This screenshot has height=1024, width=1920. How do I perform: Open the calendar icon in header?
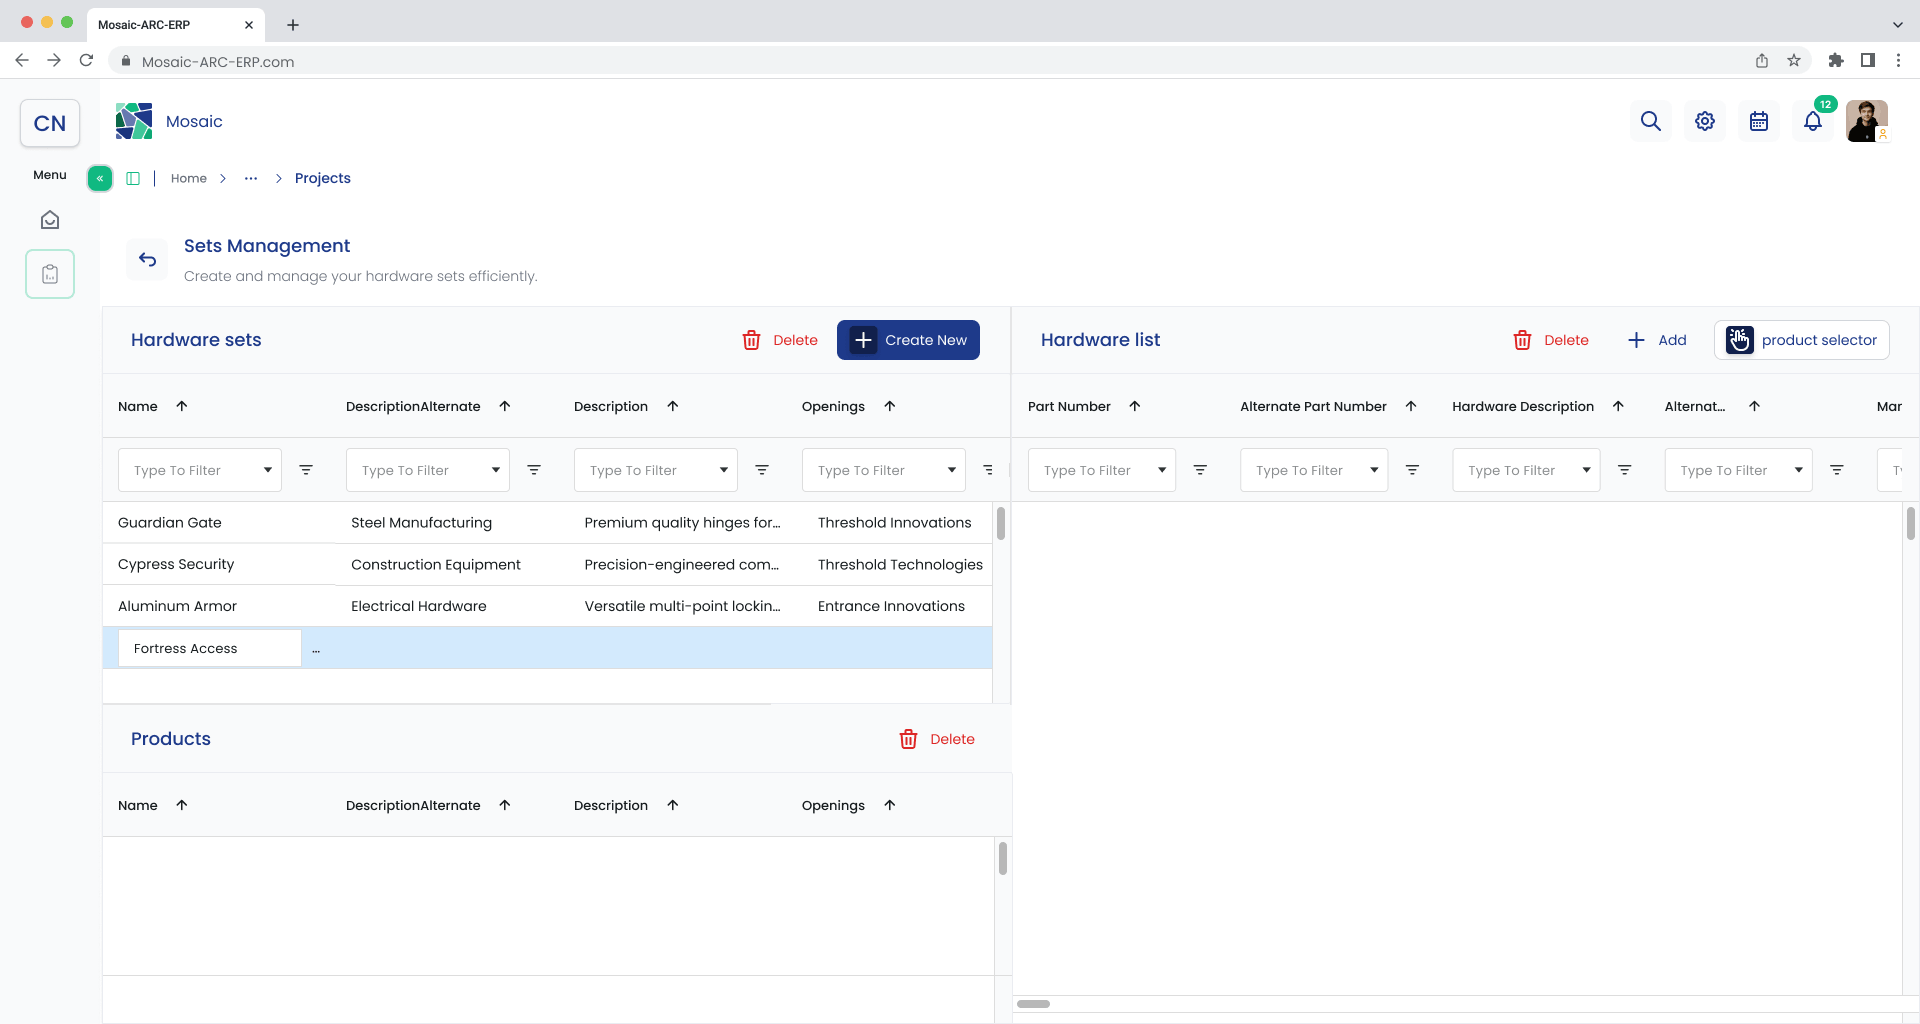[x=1759, y=121]
